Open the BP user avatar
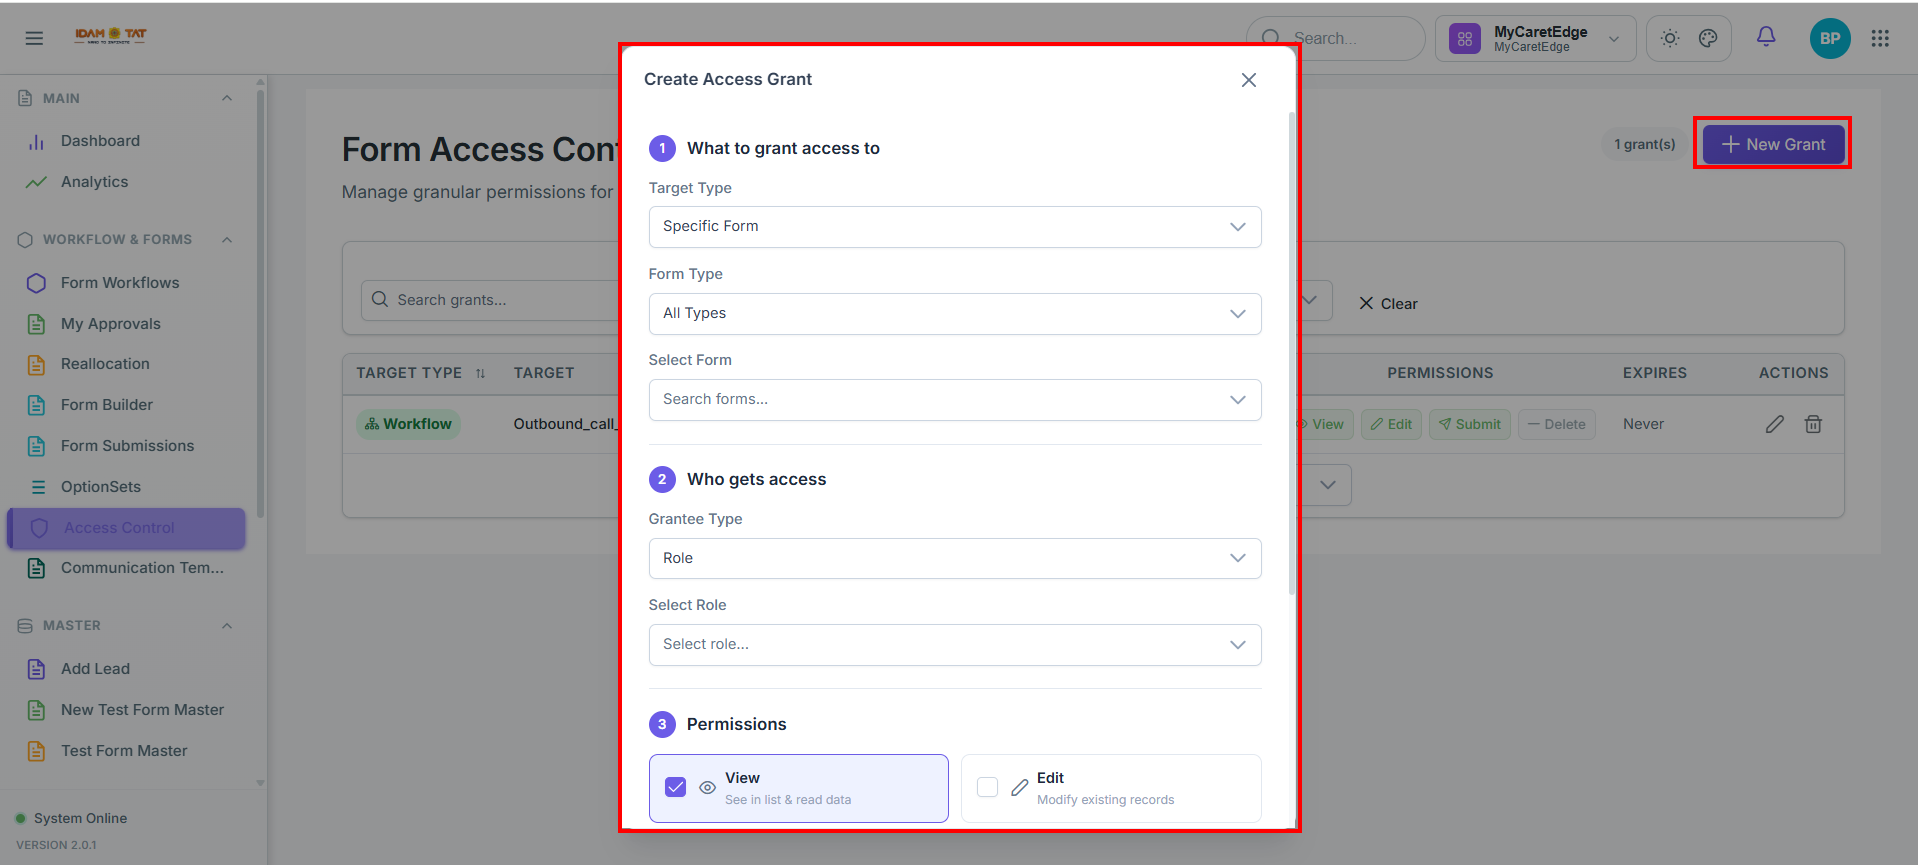This screenshot has width=1918, height=865. tap(1830, 38)
